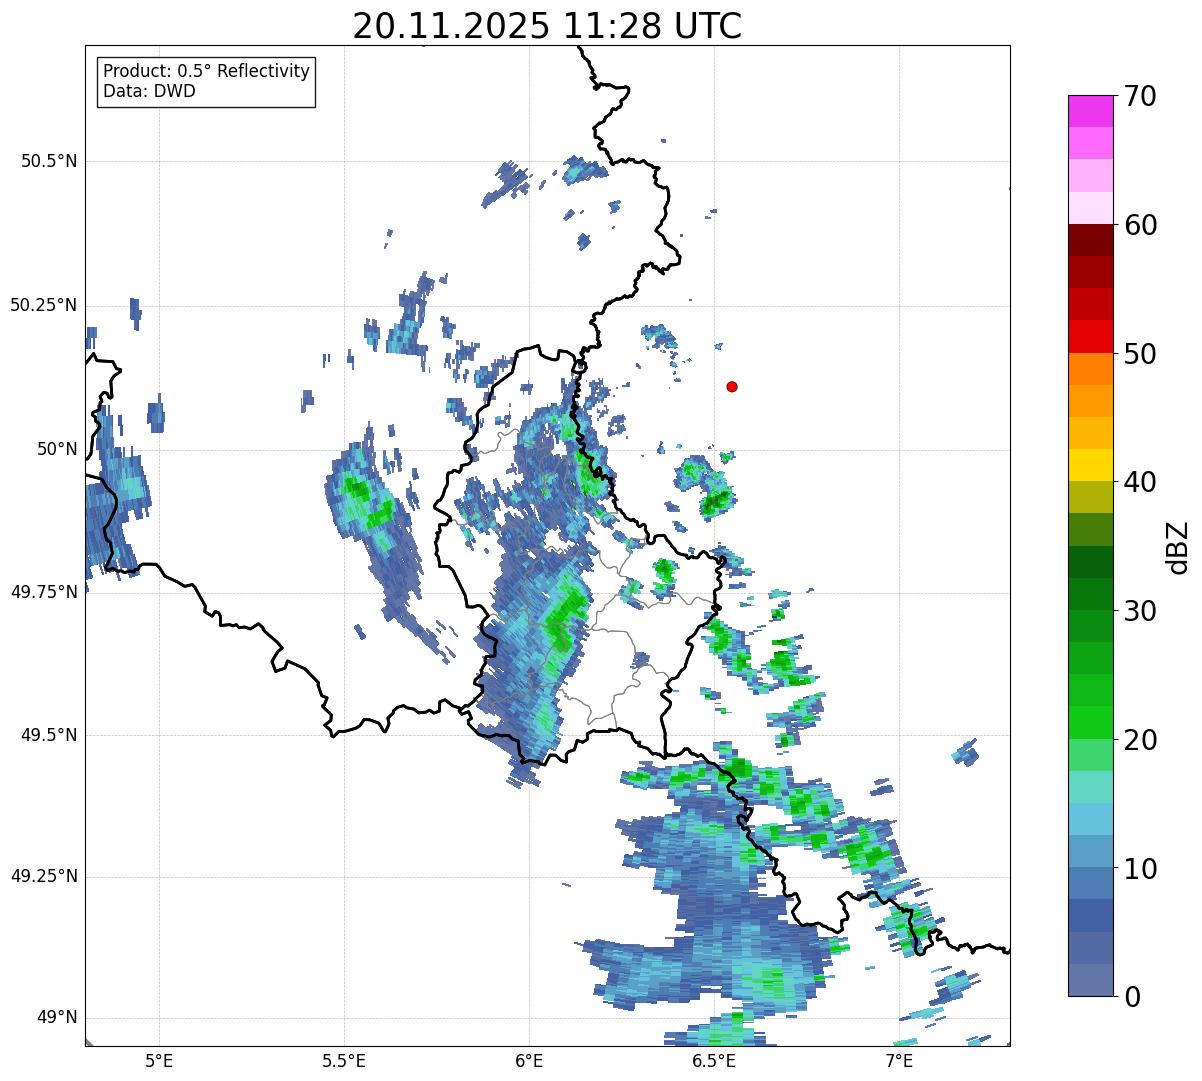Click the latitude label "49°N"
Image resolution: width=1202 pixels, height=1081 pixels.
click(x=57, y=1018)
